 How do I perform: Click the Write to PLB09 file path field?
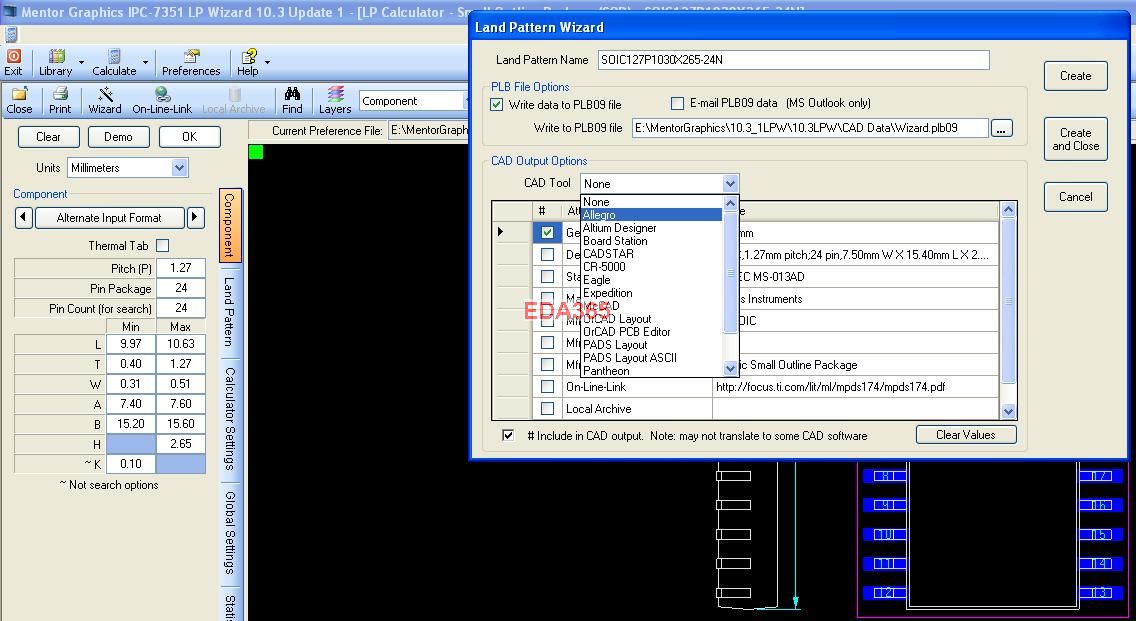tap(810, 128)
